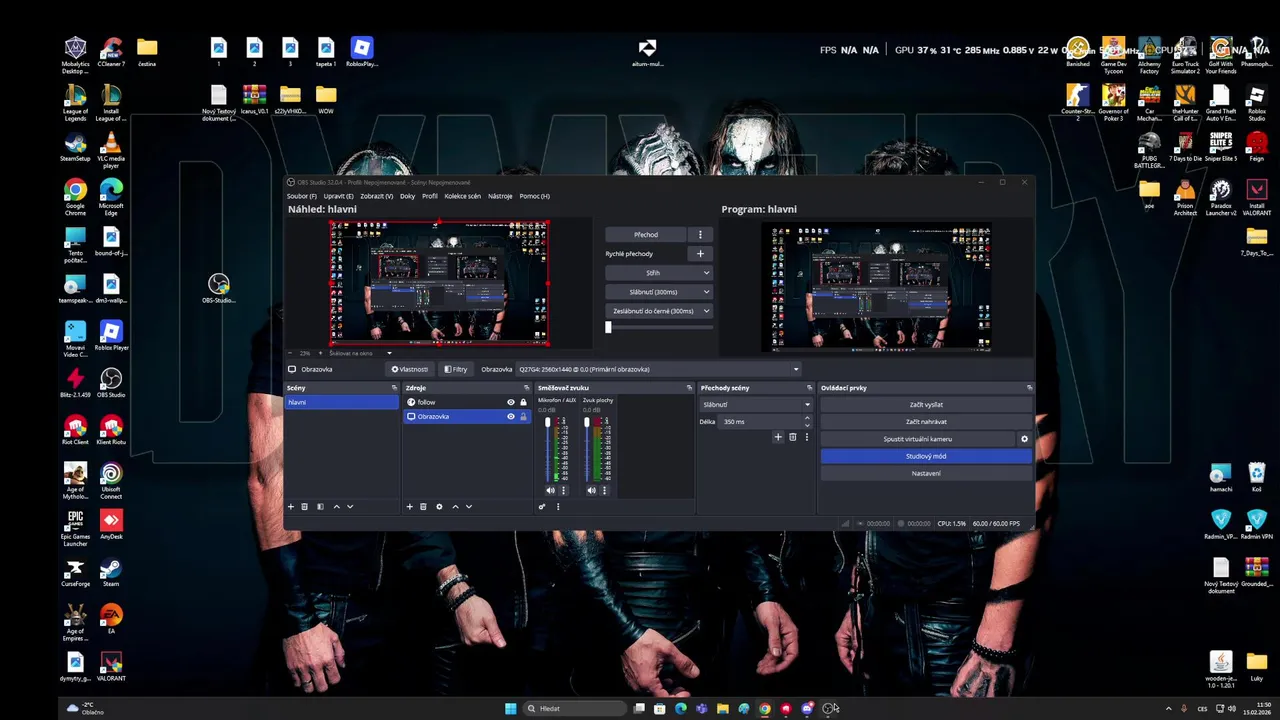The image size is (1280, 720).
Task: Open Nastavení button in controls
Action: (x=926, y=473)
